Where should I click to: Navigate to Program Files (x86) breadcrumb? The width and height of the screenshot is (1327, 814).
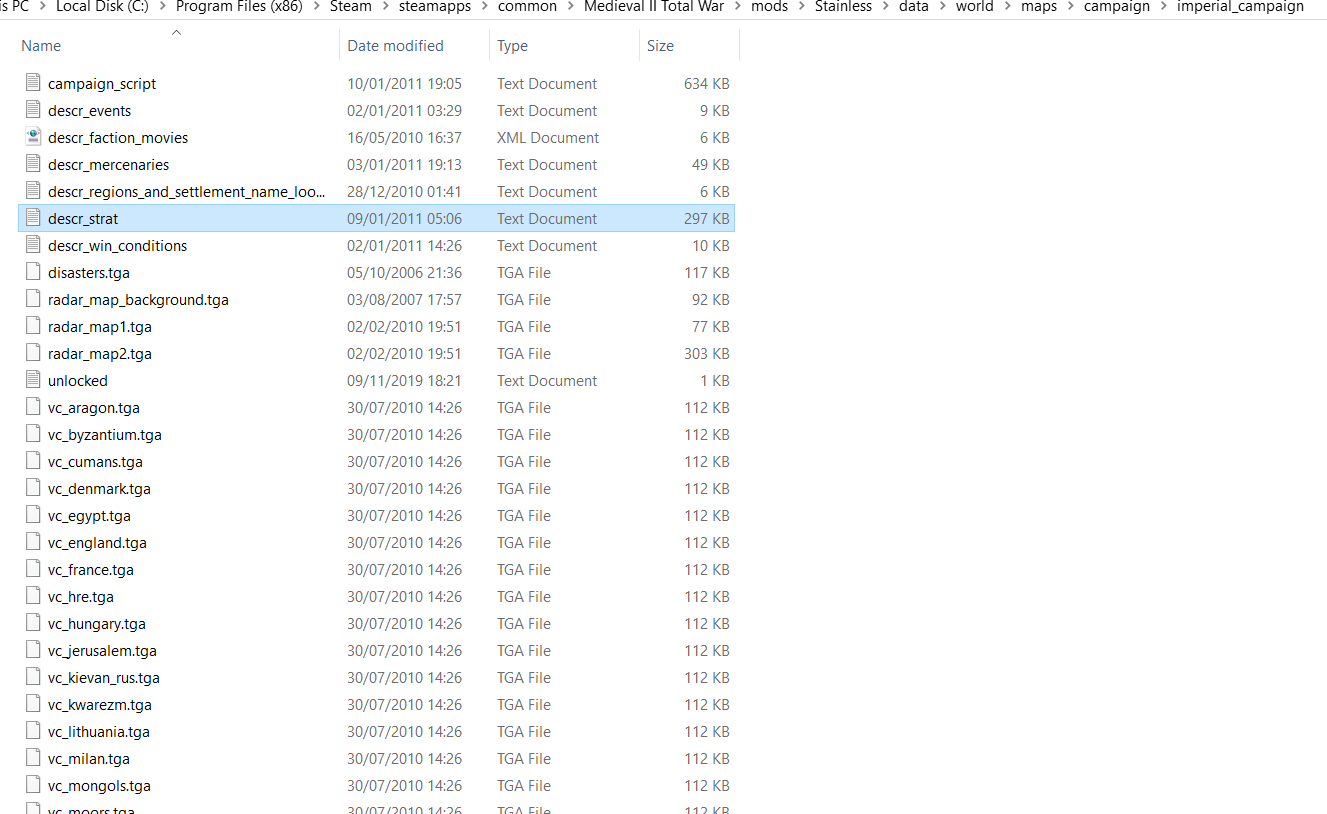(x=240, y=7)
